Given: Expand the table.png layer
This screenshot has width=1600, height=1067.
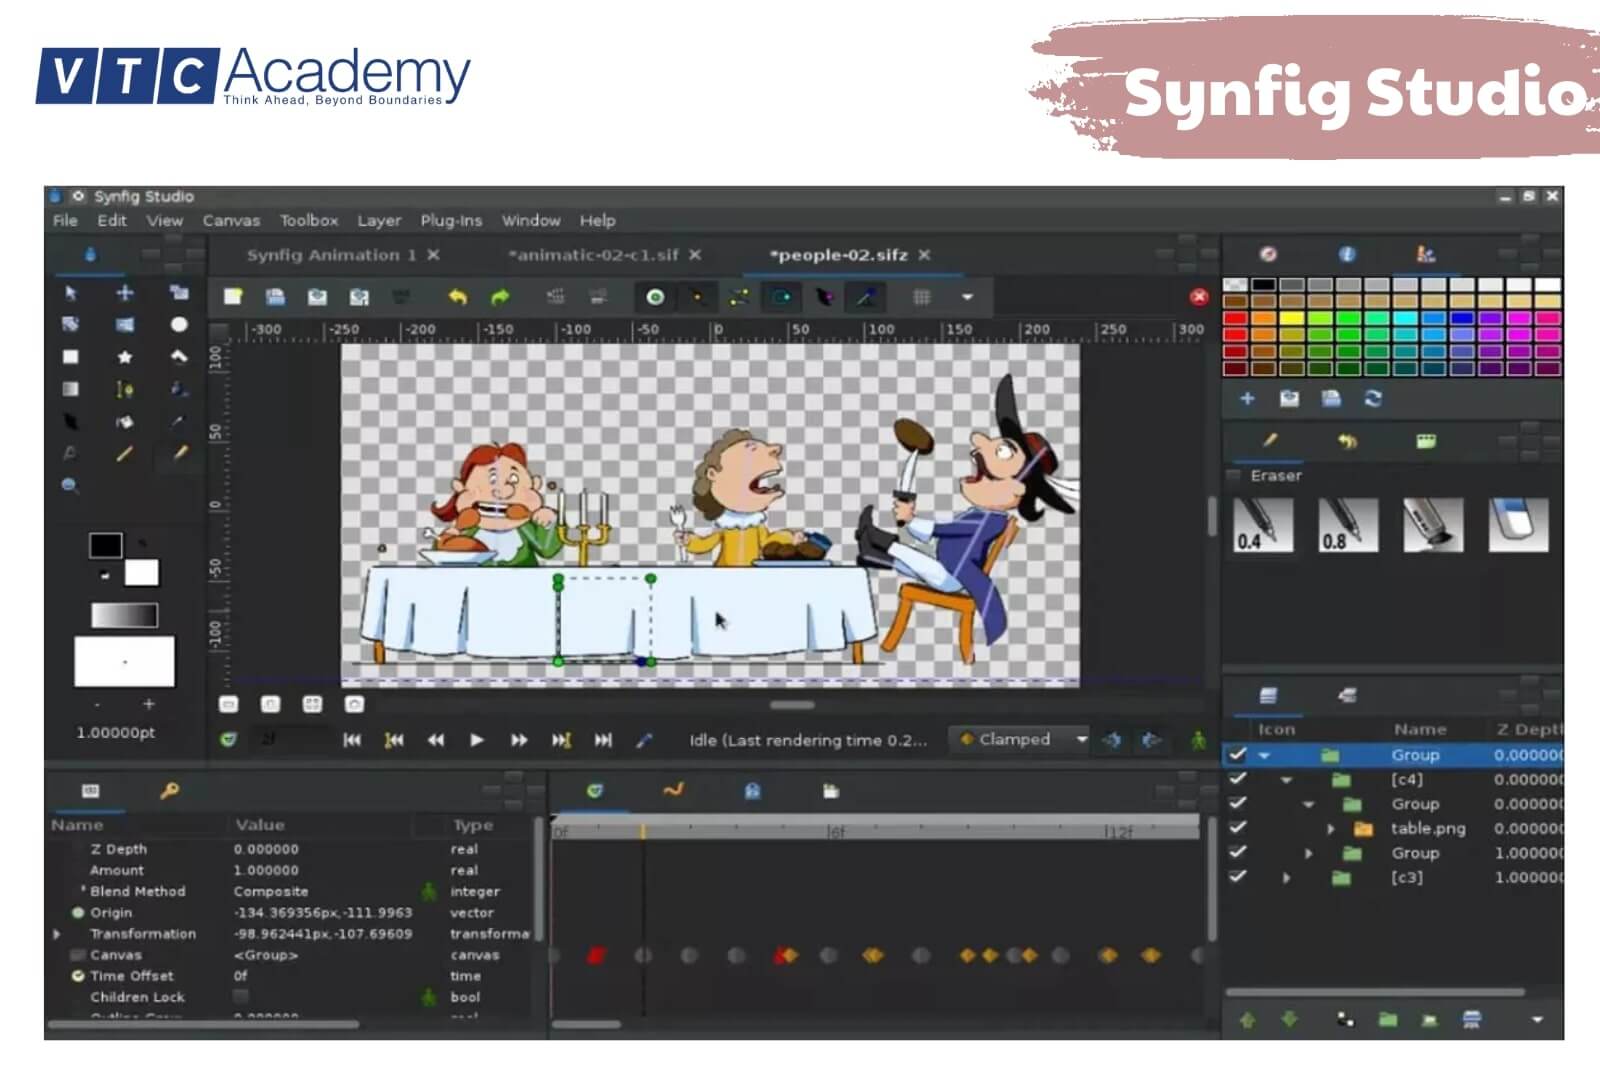Looking at the screenshot, I should [1331, 829].
